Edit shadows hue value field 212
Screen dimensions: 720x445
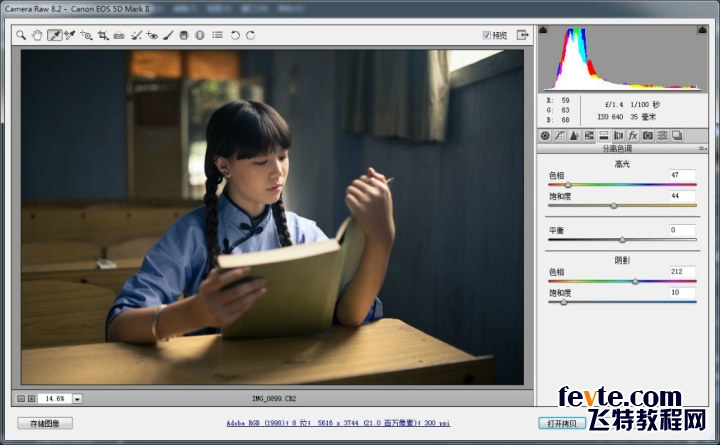(x=682, y=271)
